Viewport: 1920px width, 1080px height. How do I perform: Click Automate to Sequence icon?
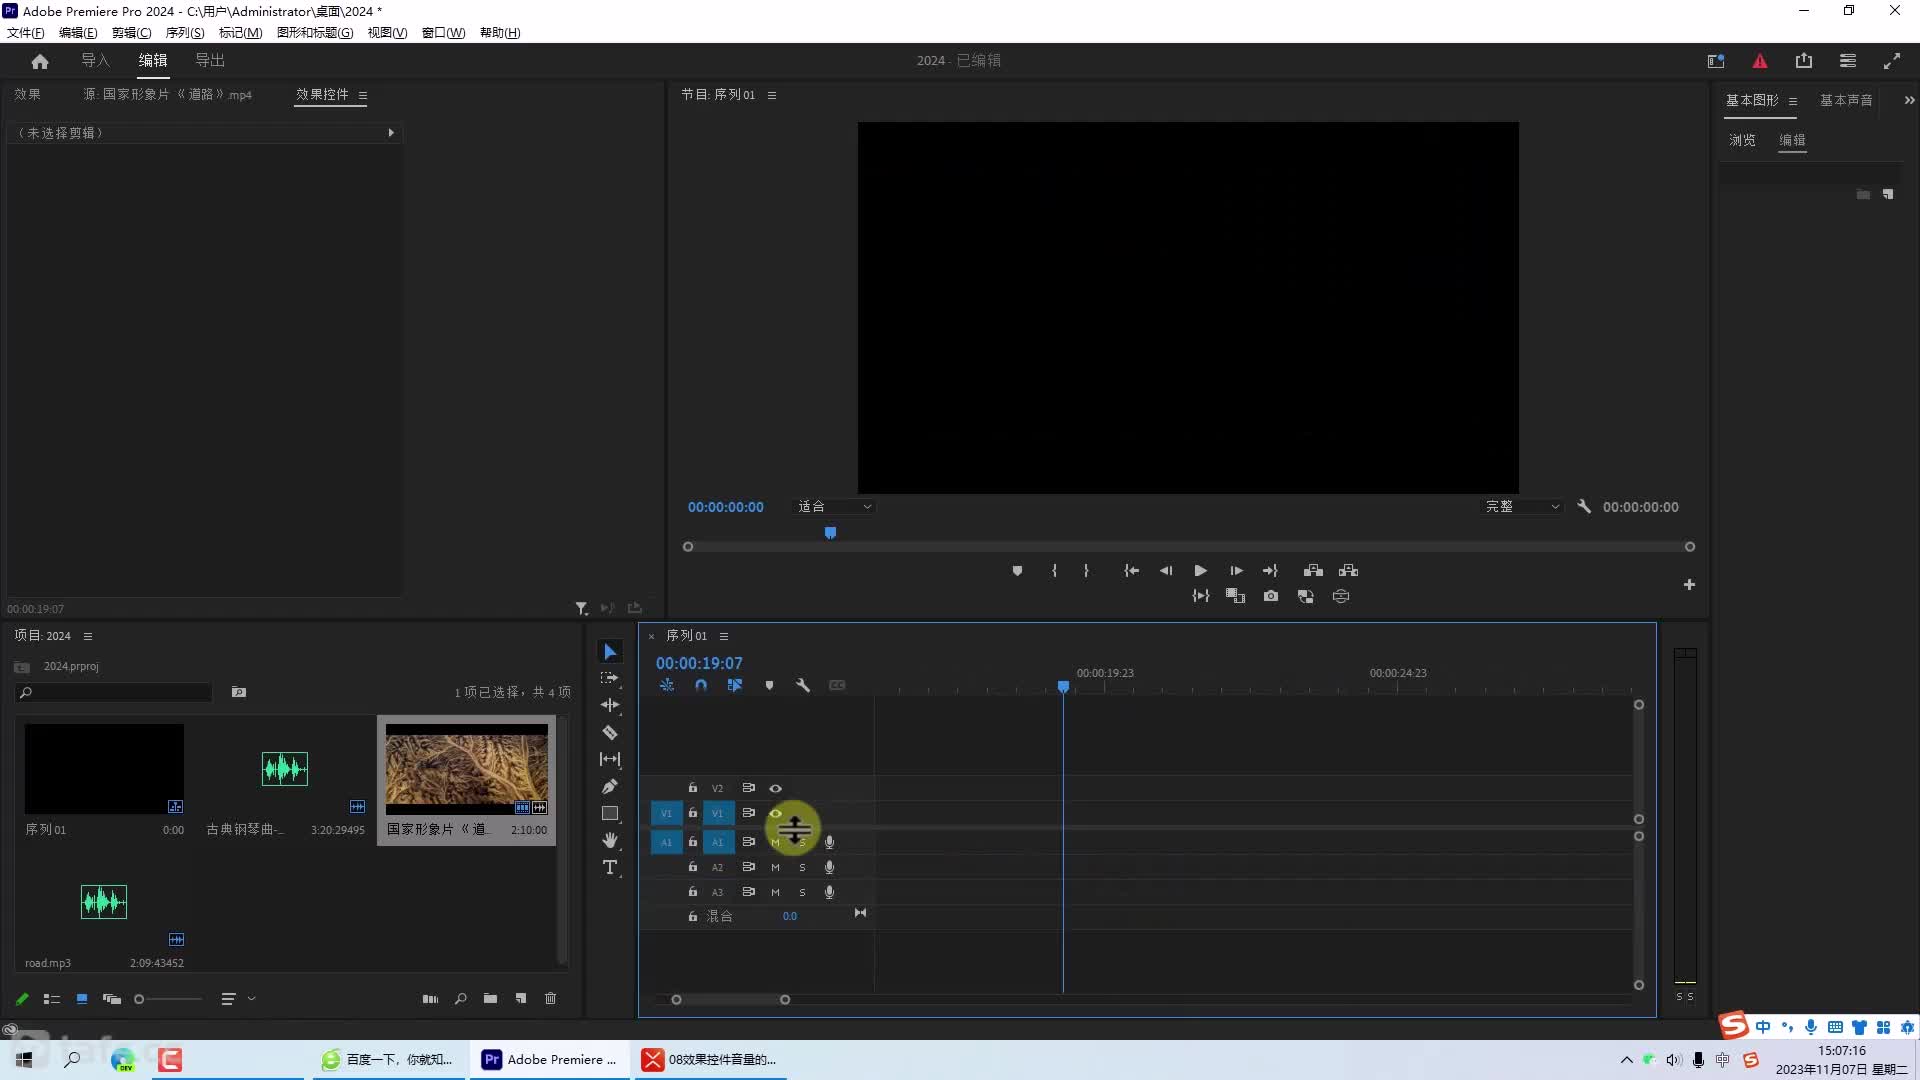coord(430,998)
